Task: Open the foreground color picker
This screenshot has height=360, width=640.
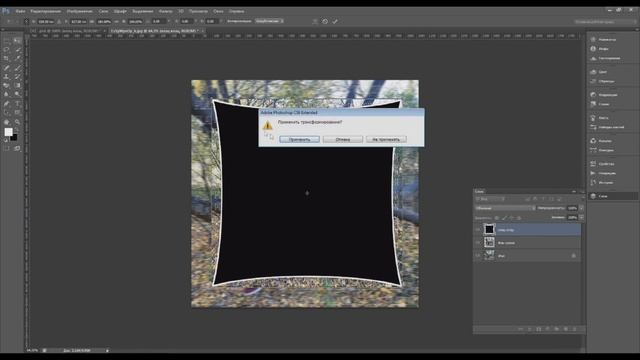Action: pos(8,132)
